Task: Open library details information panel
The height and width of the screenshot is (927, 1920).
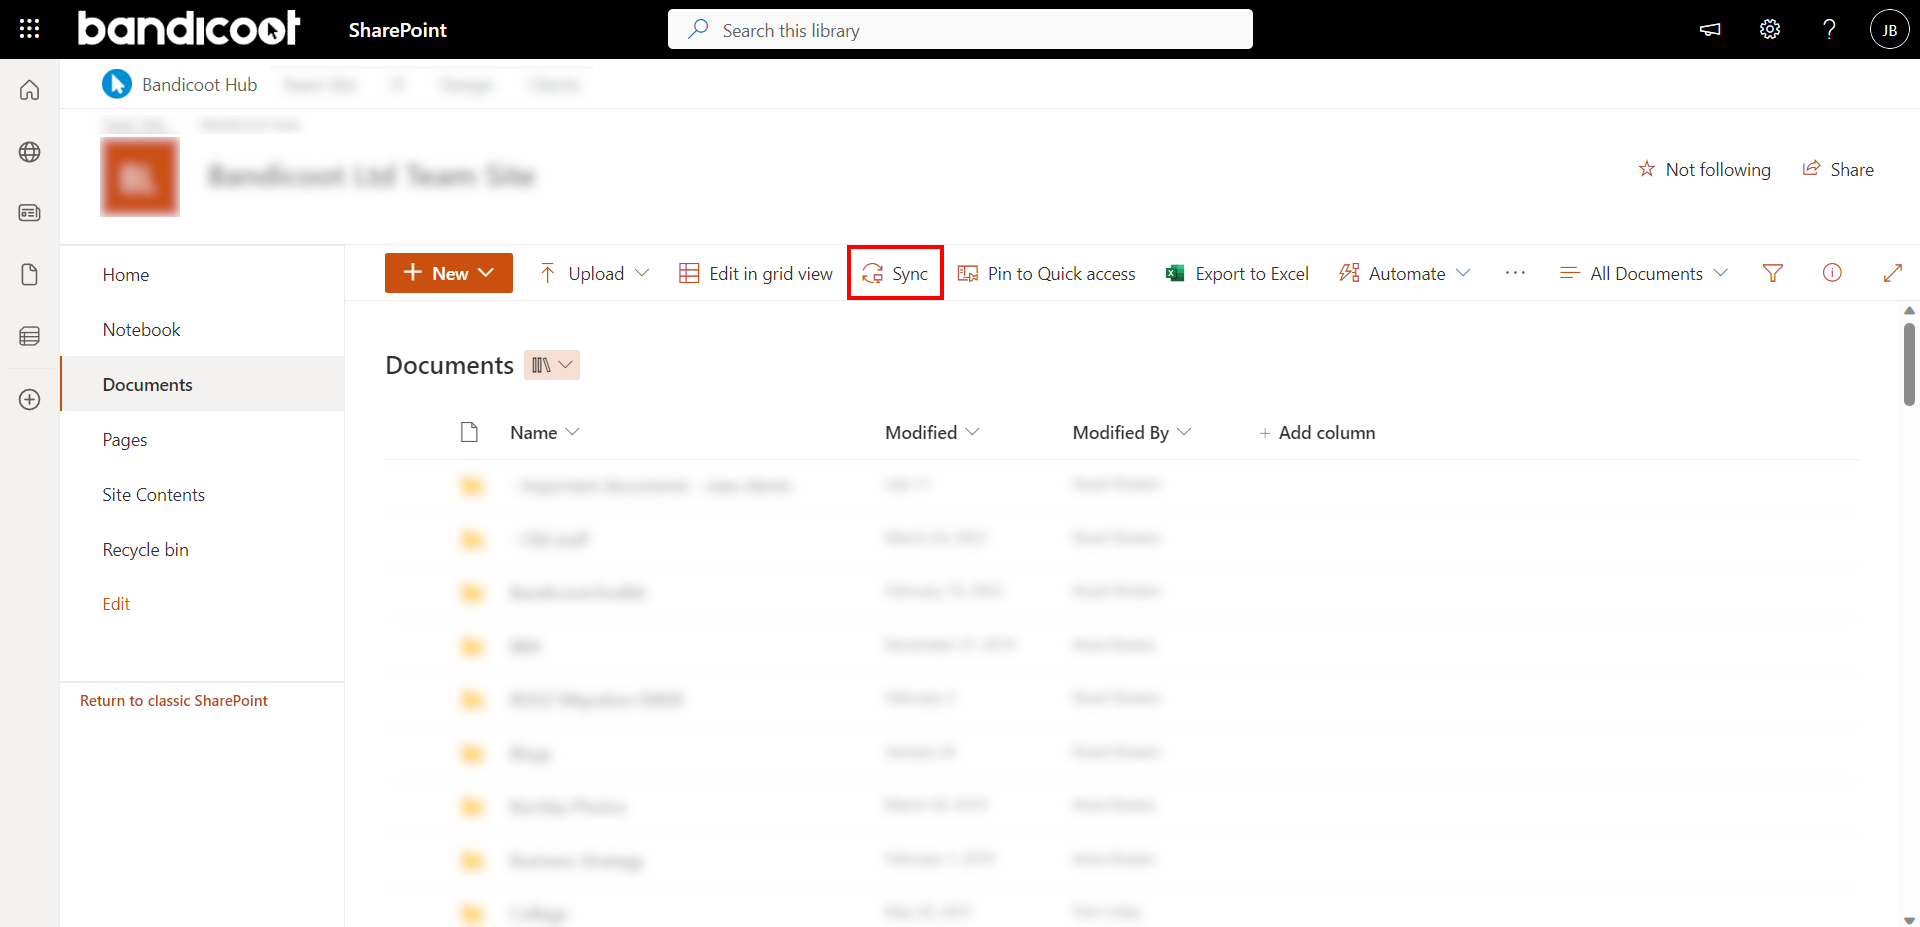Action: click(x=1832, y=272)
